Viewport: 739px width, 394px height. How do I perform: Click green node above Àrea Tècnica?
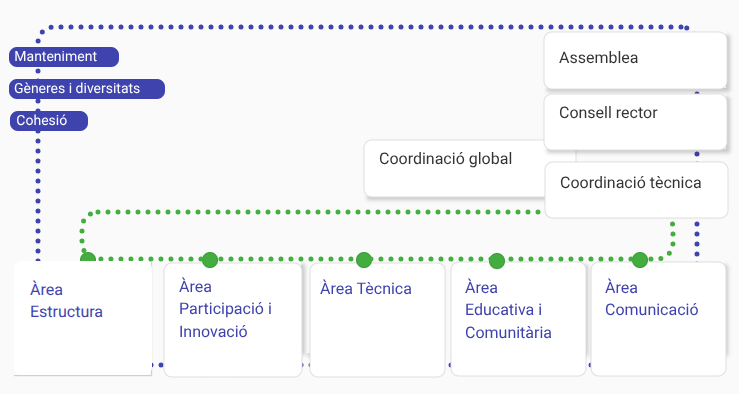click(x=364, y=260)
